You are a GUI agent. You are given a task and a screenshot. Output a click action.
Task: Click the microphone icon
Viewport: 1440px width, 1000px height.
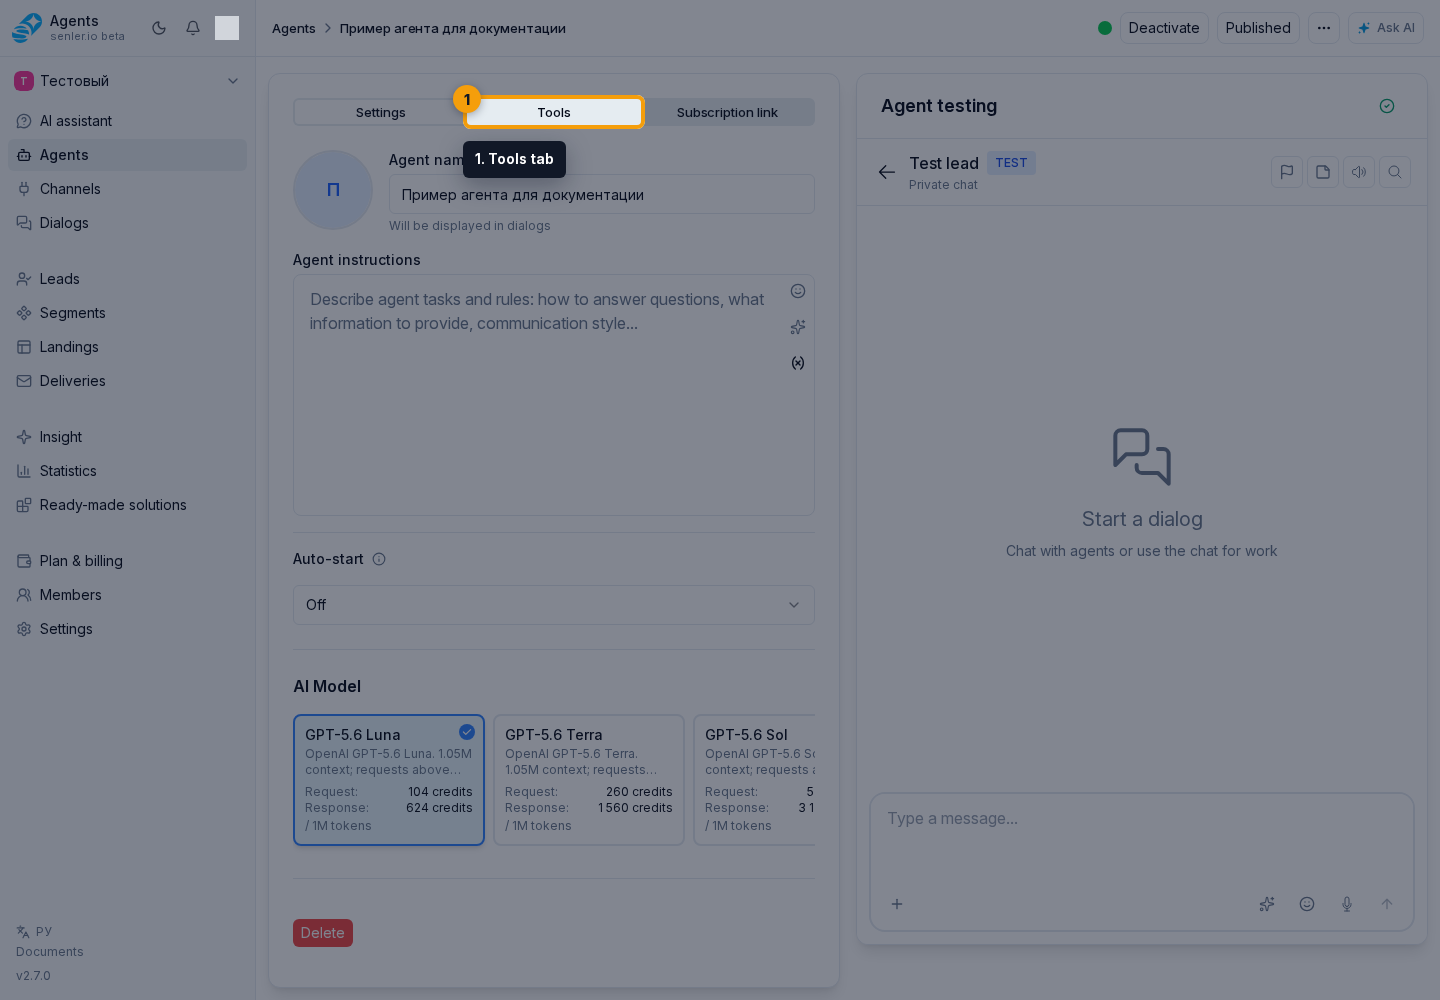tap(1347, 904)
